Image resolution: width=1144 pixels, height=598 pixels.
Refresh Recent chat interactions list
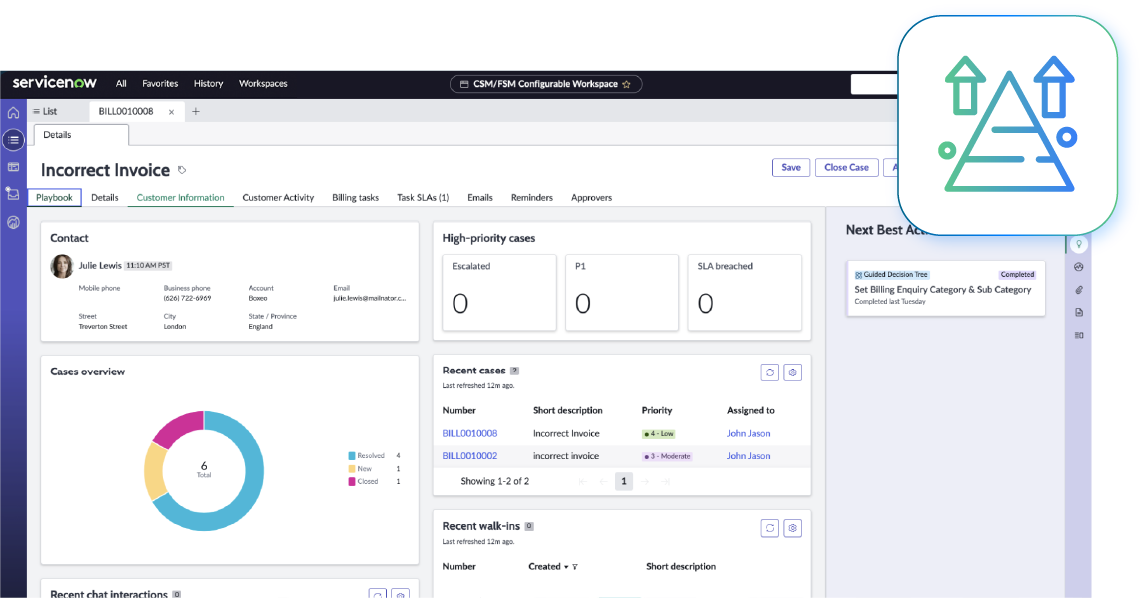pos(378,594)
